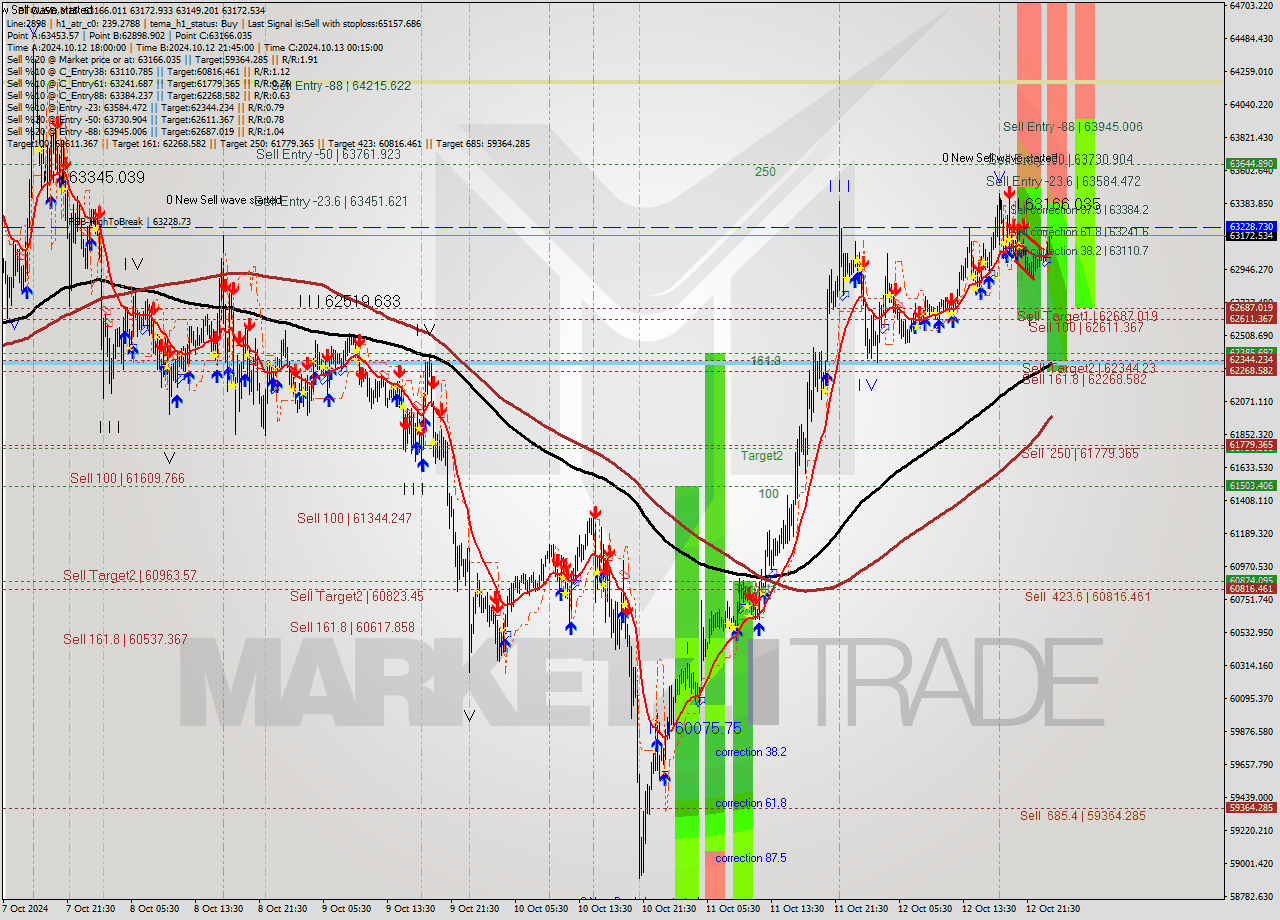This screenshot has height=920, width=1280.
Task: Click the 58782.630 axis value
Action: (x=1250, y=896)
